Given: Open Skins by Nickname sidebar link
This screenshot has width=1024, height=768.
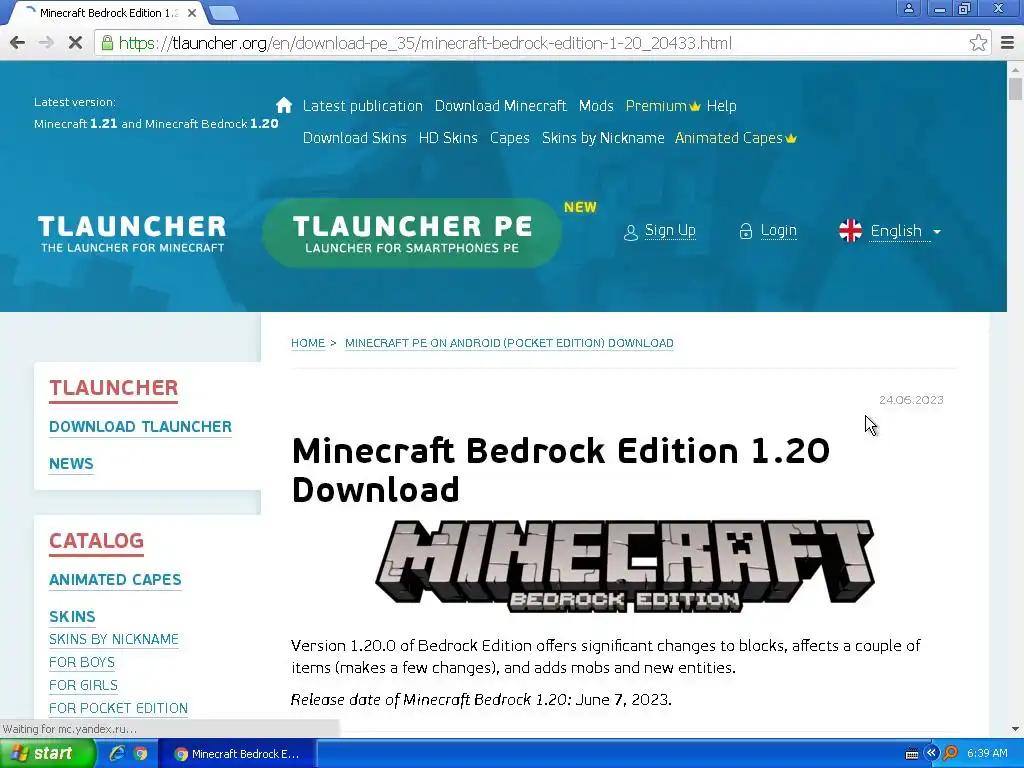Looking at the screenshot, I should (x=114, y=639).
